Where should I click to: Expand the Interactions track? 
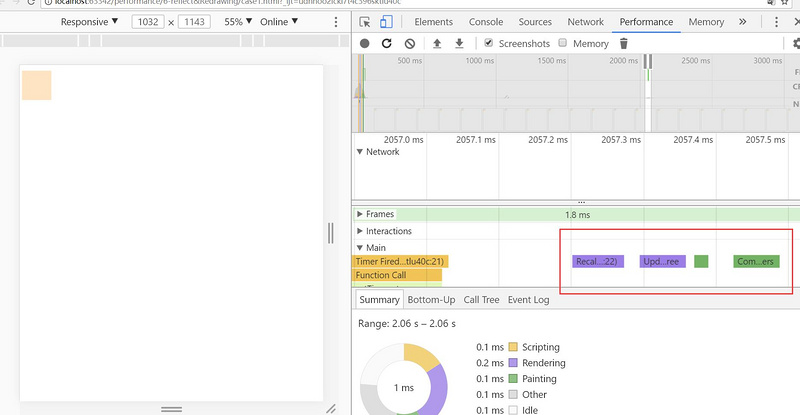[x=361, y=231]
